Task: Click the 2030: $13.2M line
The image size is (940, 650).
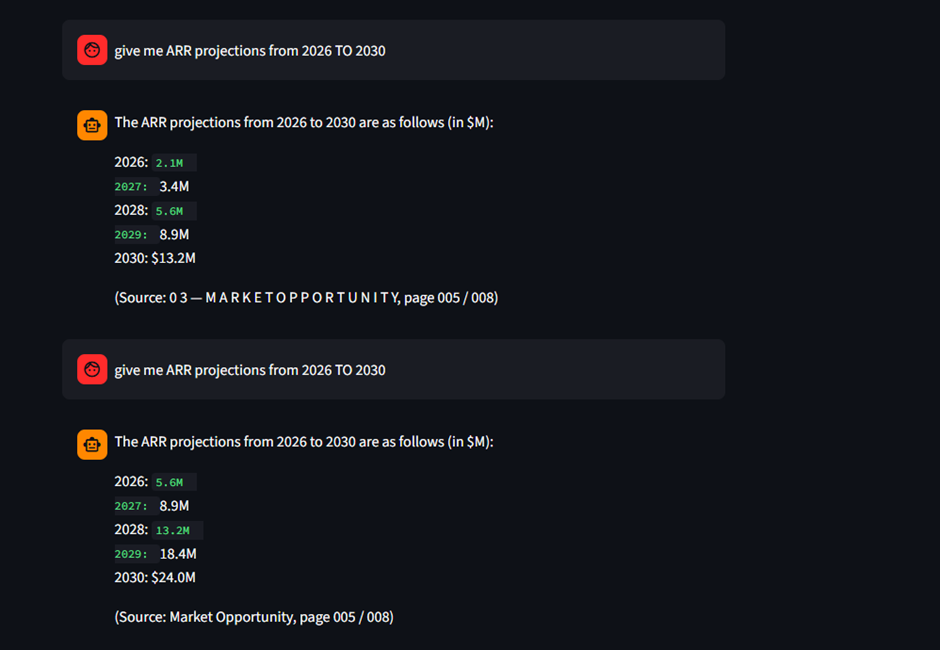Action: (x=155, y=258)
